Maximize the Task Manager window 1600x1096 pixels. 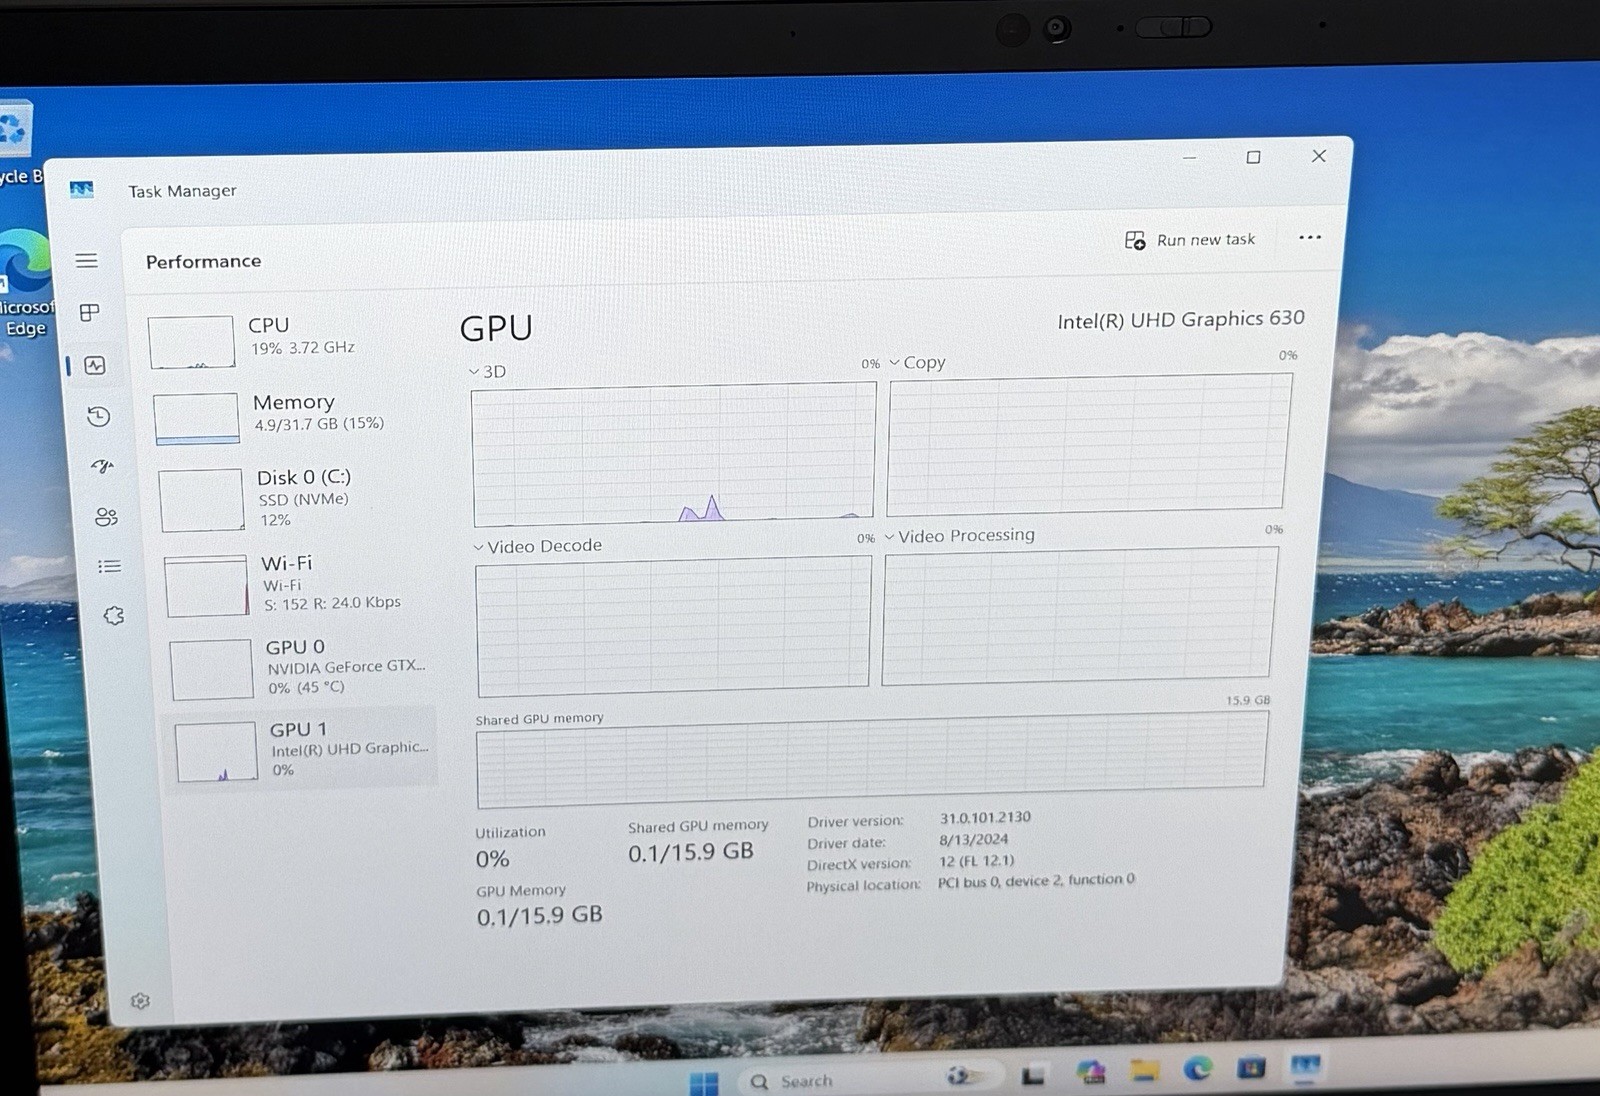1253,157
